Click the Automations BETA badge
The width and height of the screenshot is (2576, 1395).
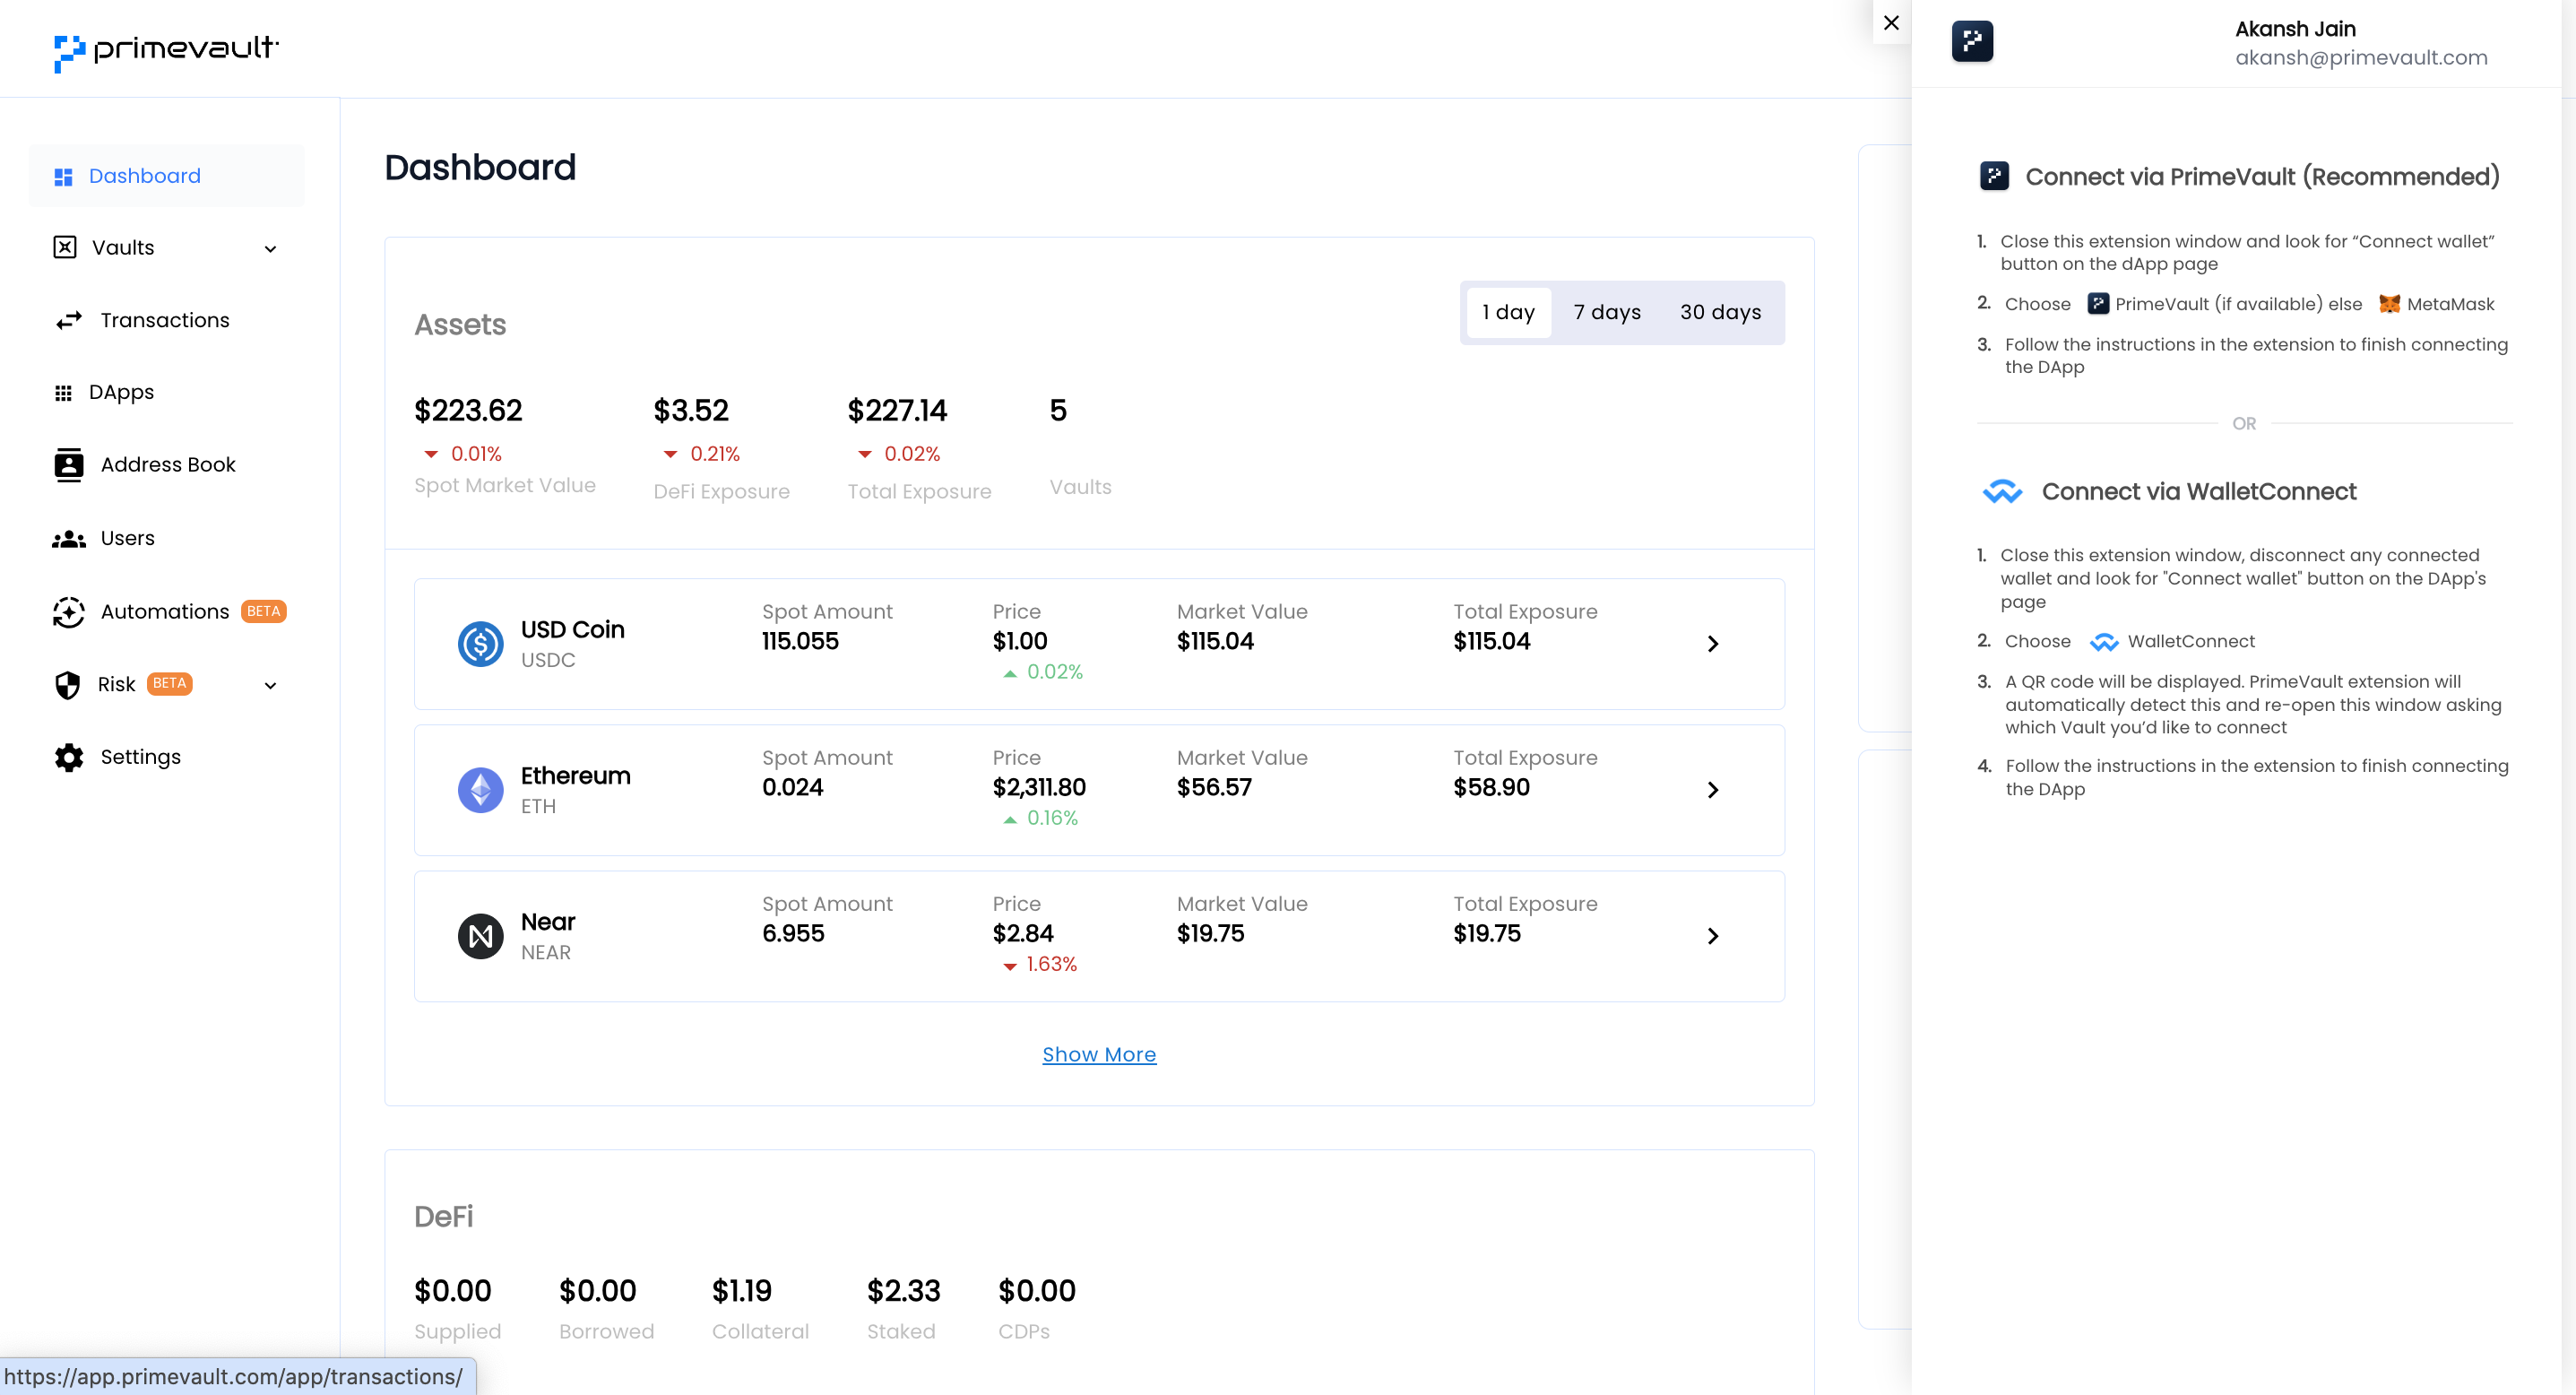(264, 611)
